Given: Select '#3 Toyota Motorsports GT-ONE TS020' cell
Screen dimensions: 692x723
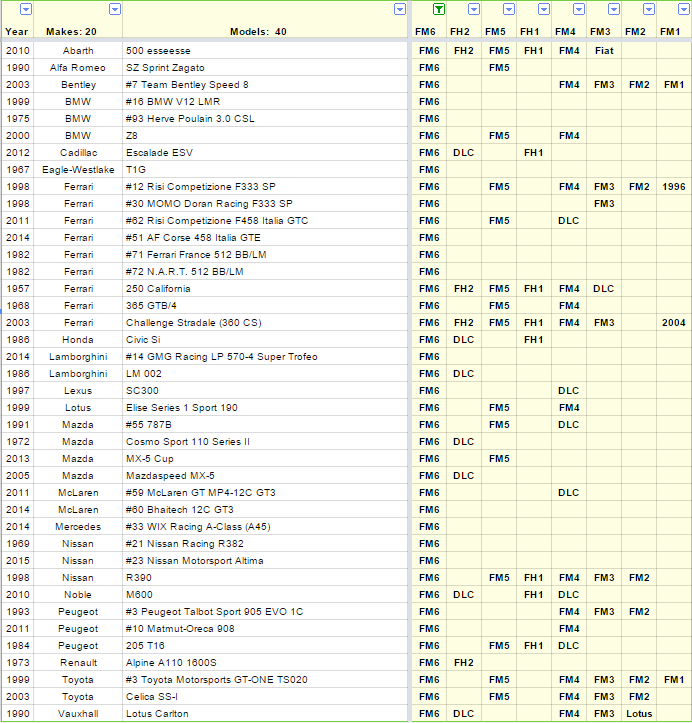Looking at the screenshot, I should (265, 680).
